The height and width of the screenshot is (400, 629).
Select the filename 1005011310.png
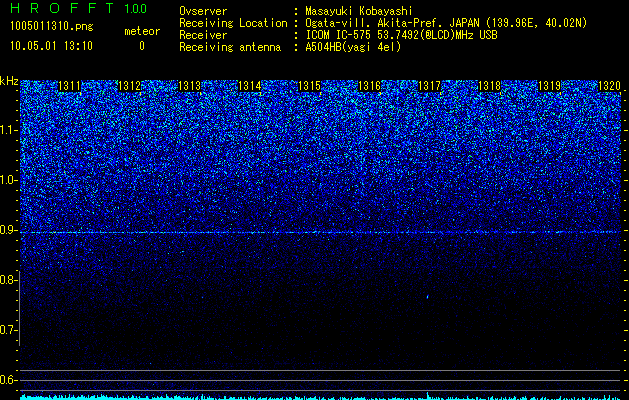click(52, 27)
